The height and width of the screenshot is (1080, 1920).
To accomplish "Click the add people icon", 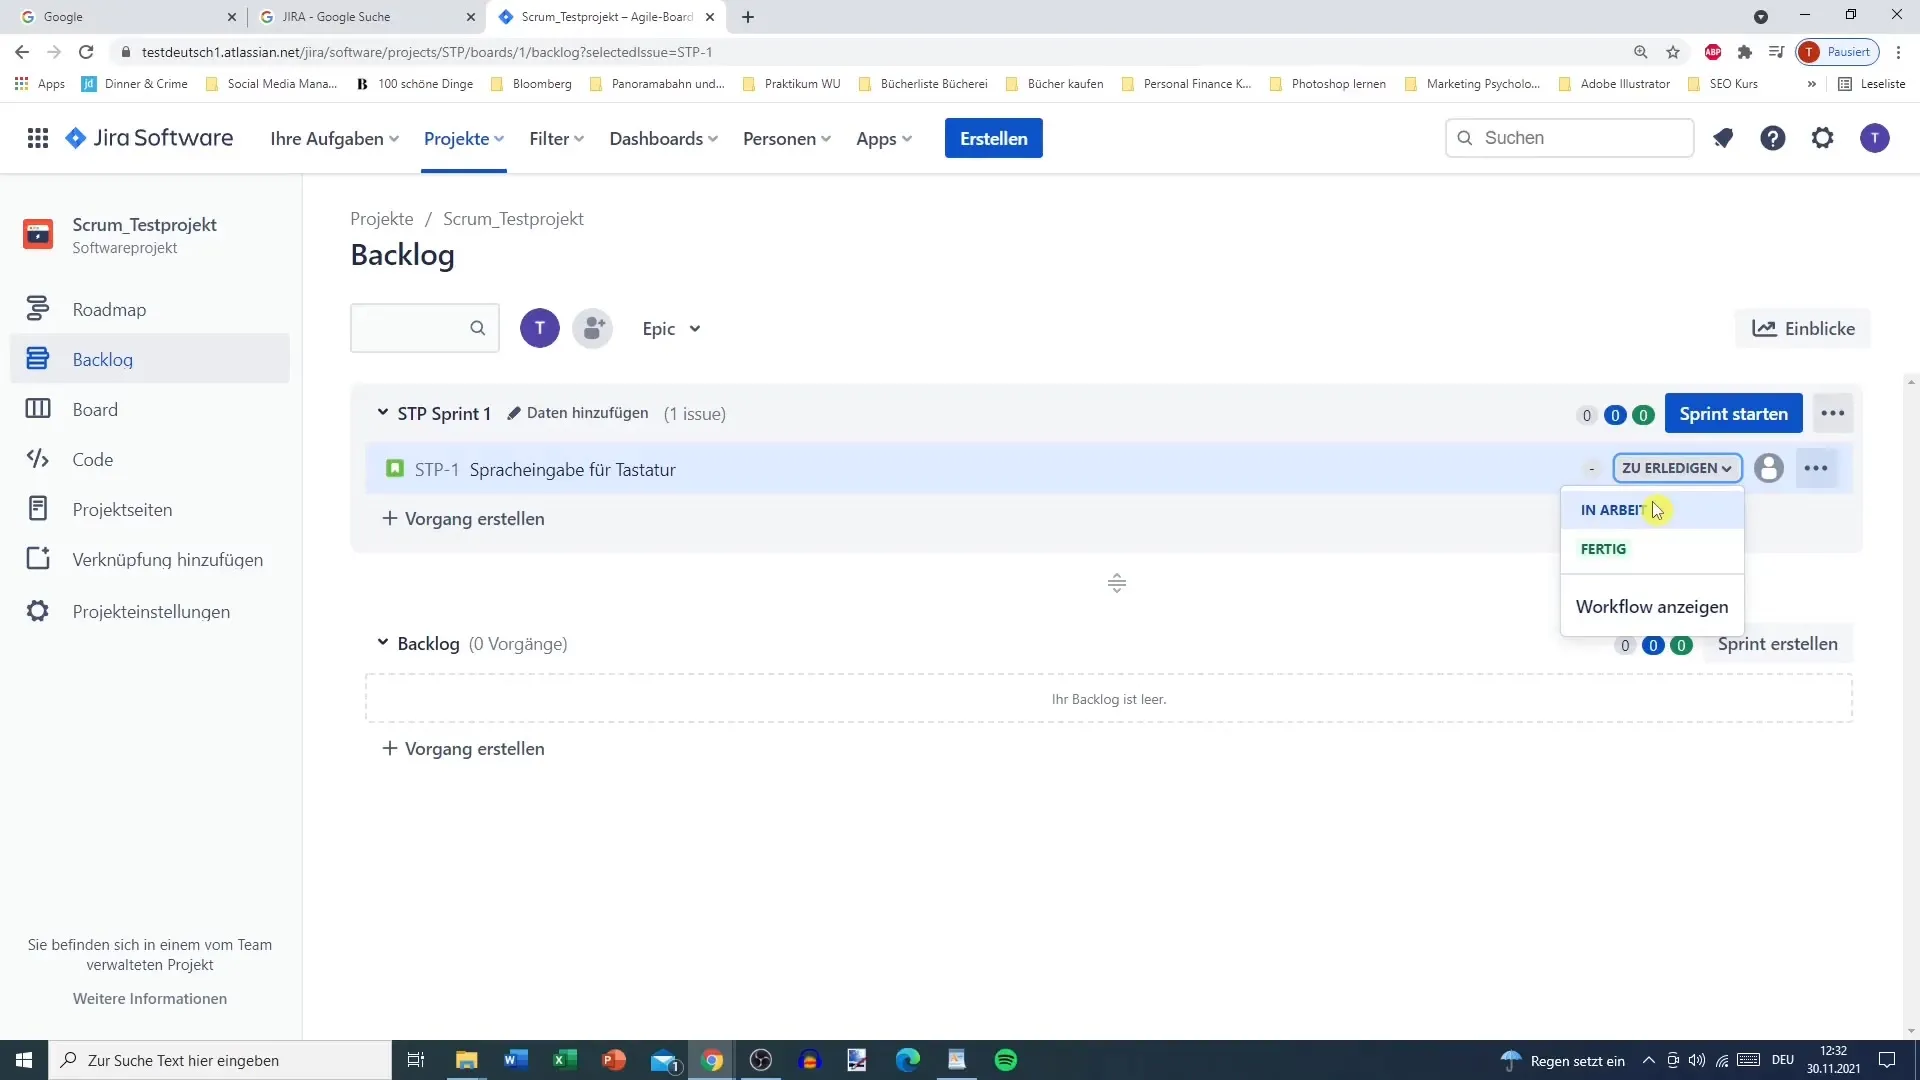I will click(x=593, y=328).
